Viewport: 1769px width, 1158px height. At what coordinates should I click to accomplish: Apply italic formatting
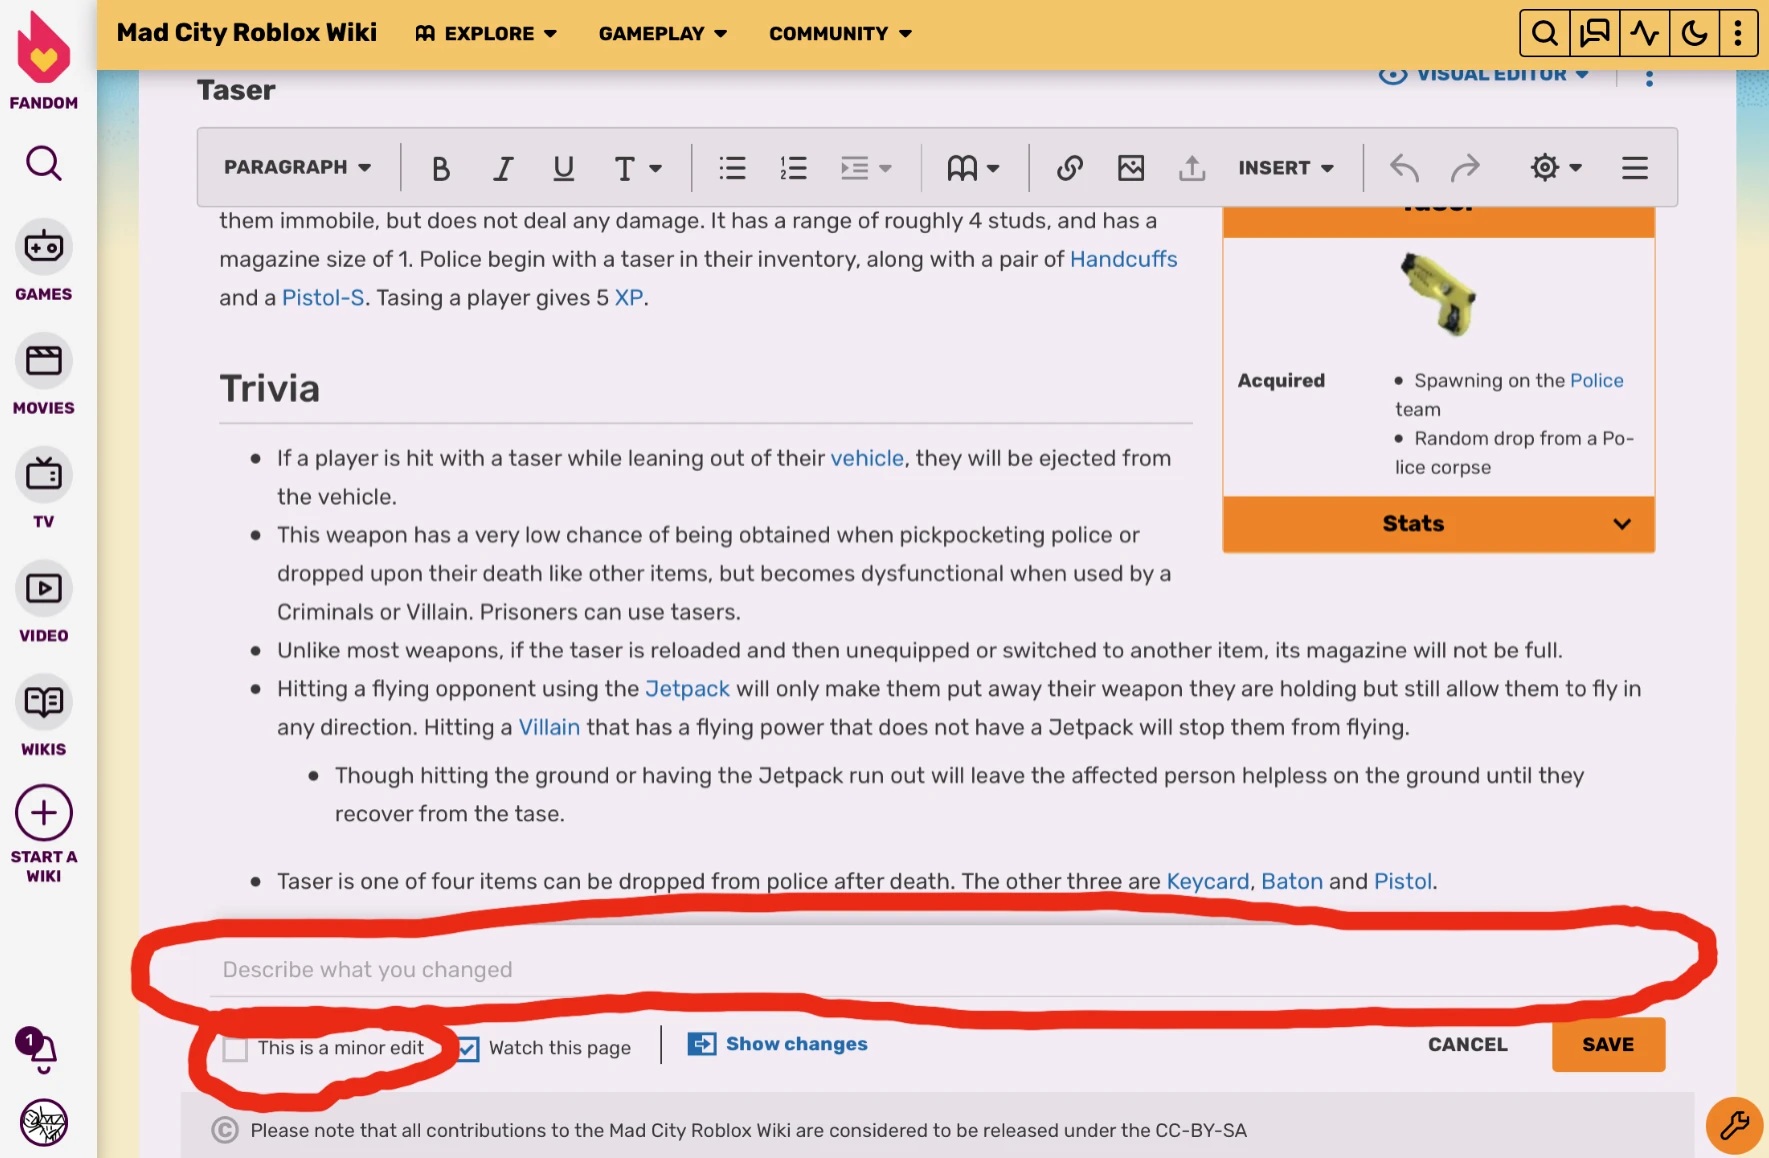click(502, 168)
